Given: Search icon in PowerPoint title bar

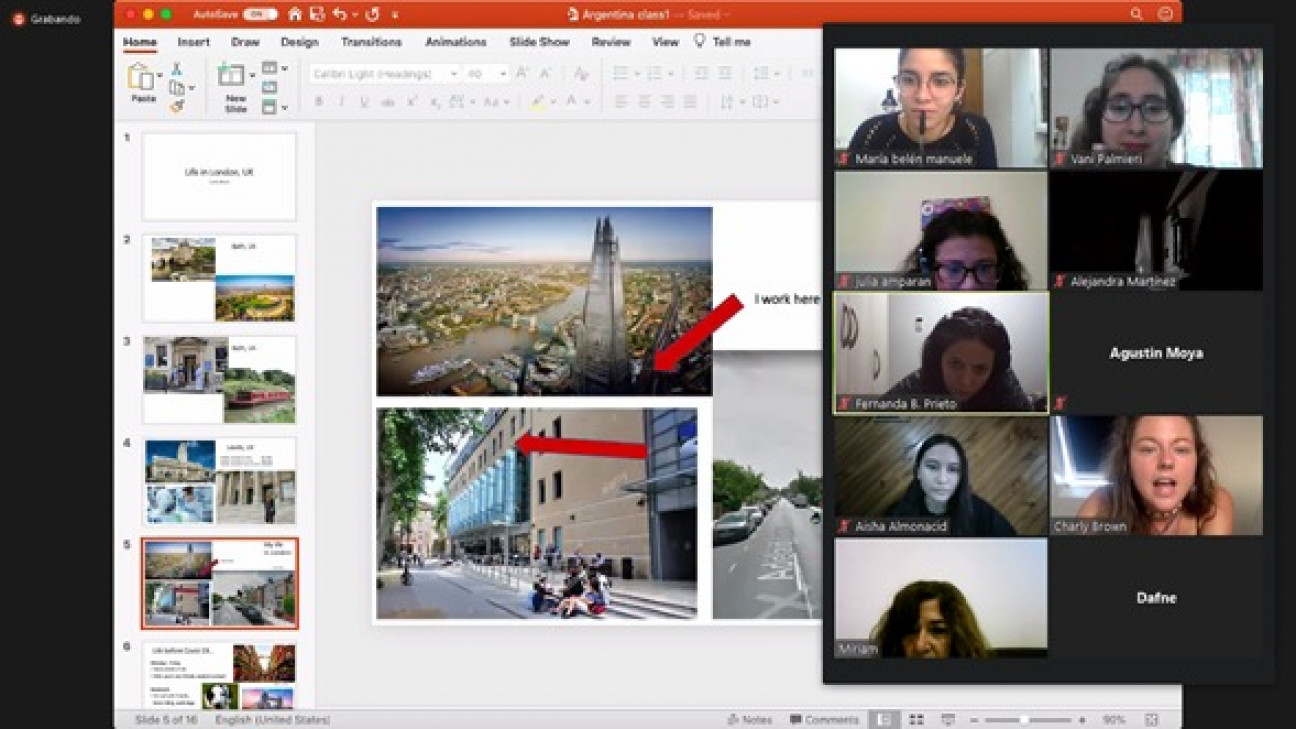Looking at the screenshot, I should (x=1137, y=14).
